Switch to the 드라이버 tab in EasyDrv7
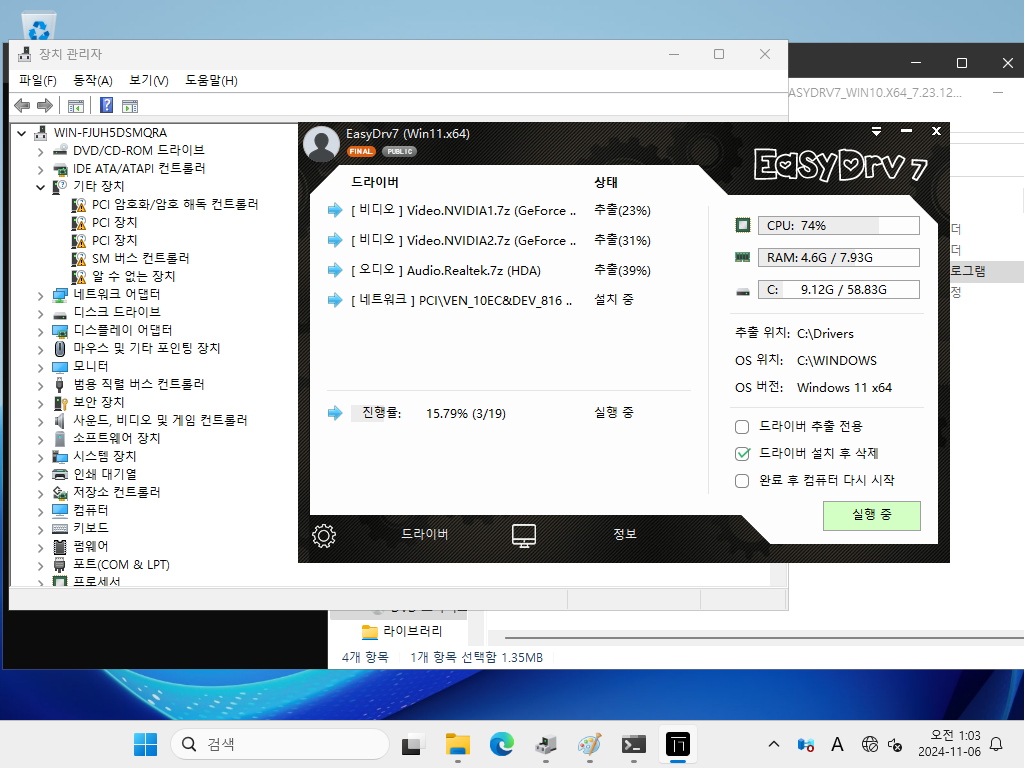This screenshot has height=770, width=1025. [425, 534]
